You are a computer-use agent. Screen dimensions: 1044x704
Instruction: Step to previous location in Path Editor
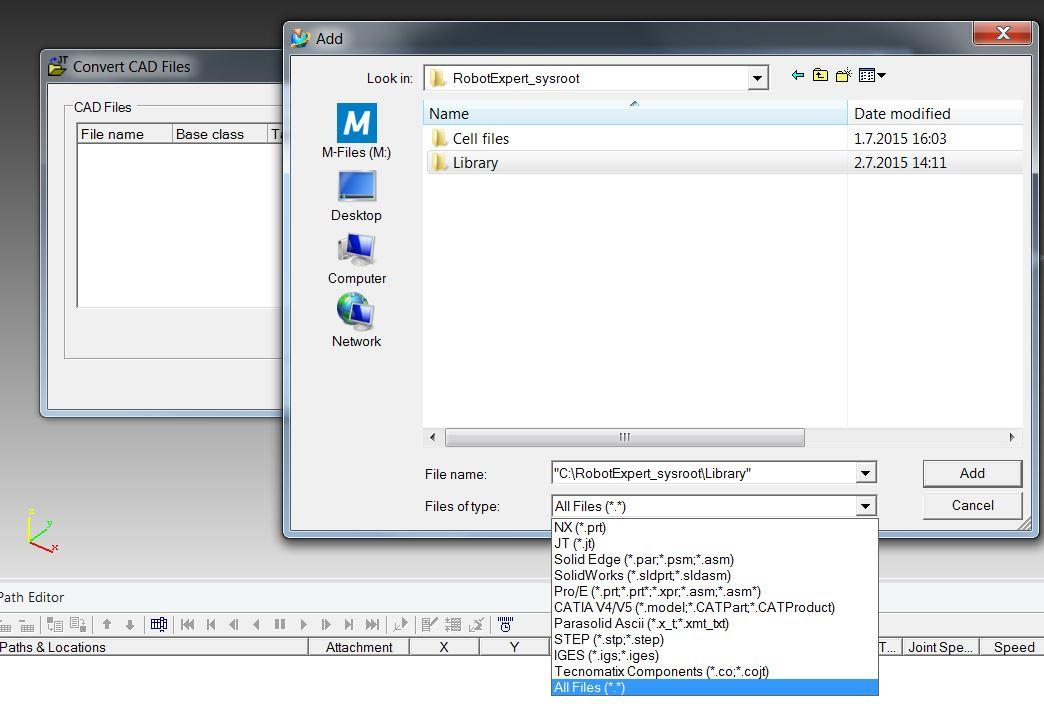211,624
